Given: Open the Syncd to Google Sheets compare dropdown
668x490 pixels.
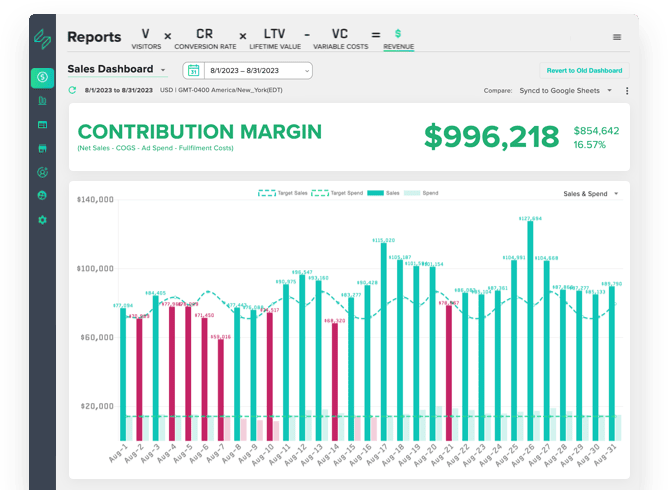Looking at the screenshot, I should click(565, 91).
